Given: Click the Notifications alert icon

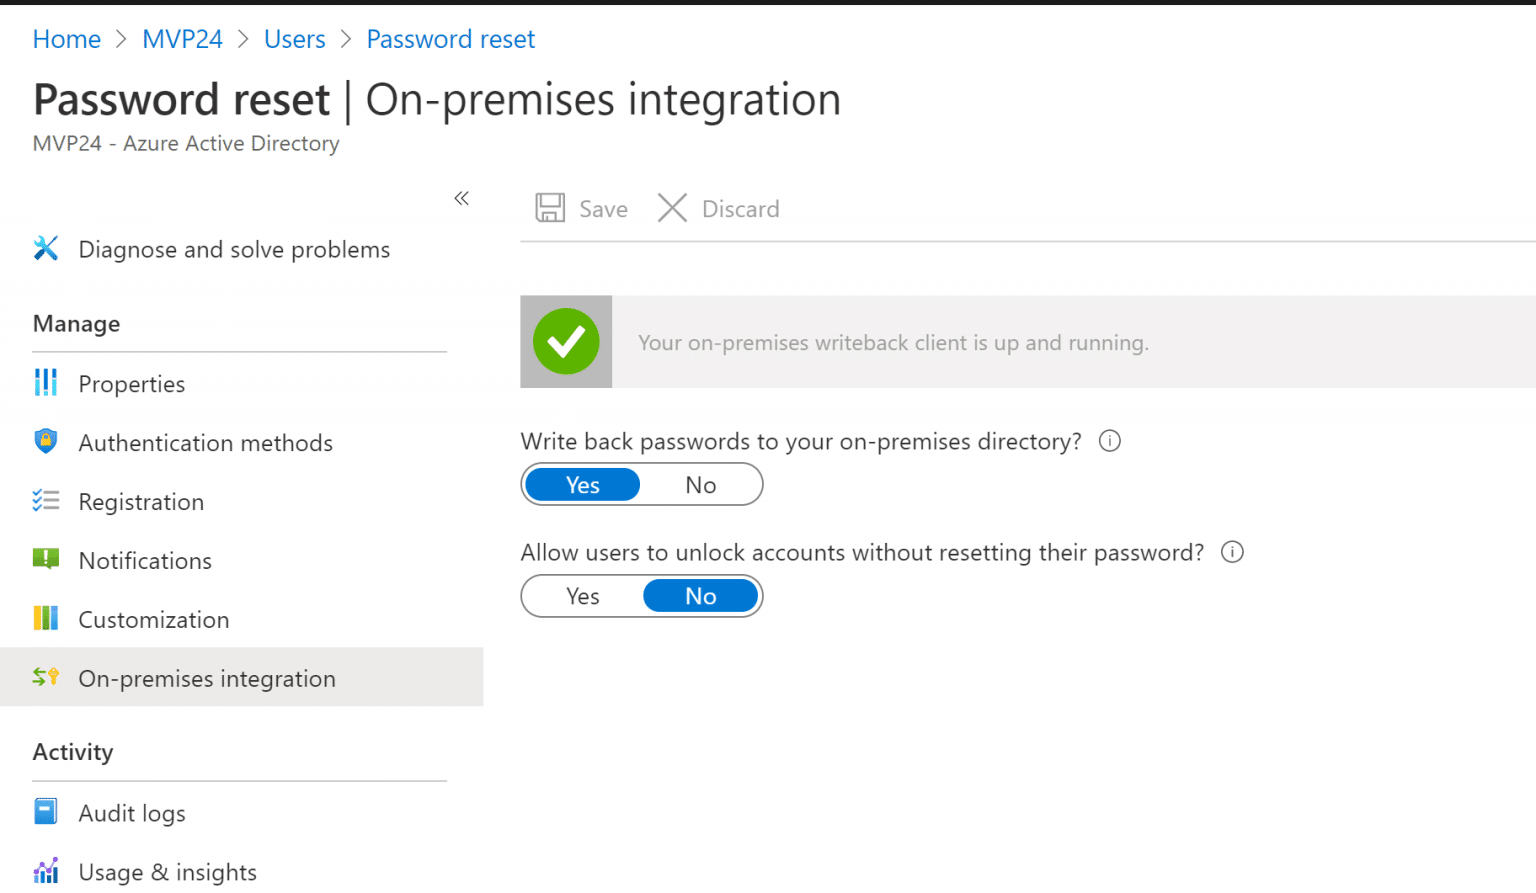Looking at the screenshot, I should tap(46, 559).
